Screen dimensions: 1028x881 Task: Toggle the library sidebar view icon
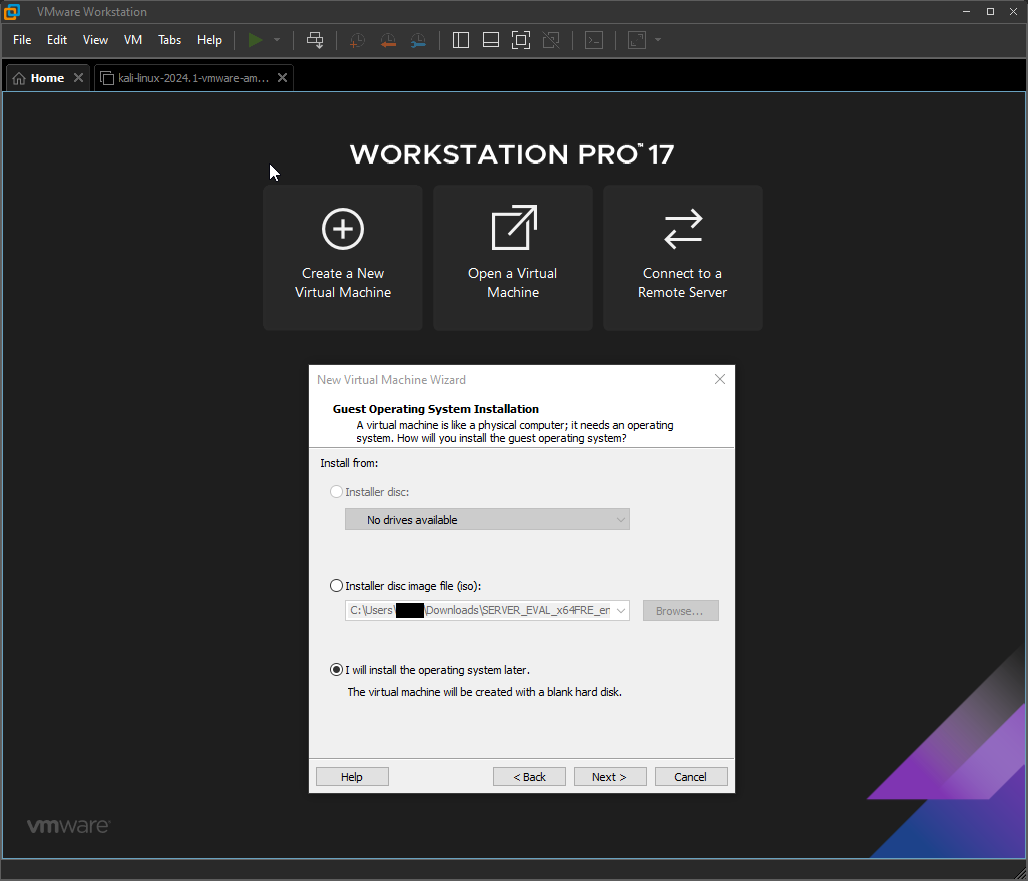point(461,40)
